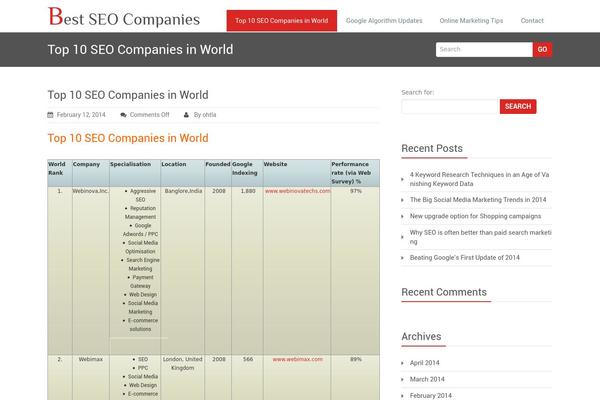This screenshot has height=400, width=600.
Task: Open Why SEO is often better than paid search post
Action: point(480,237)
